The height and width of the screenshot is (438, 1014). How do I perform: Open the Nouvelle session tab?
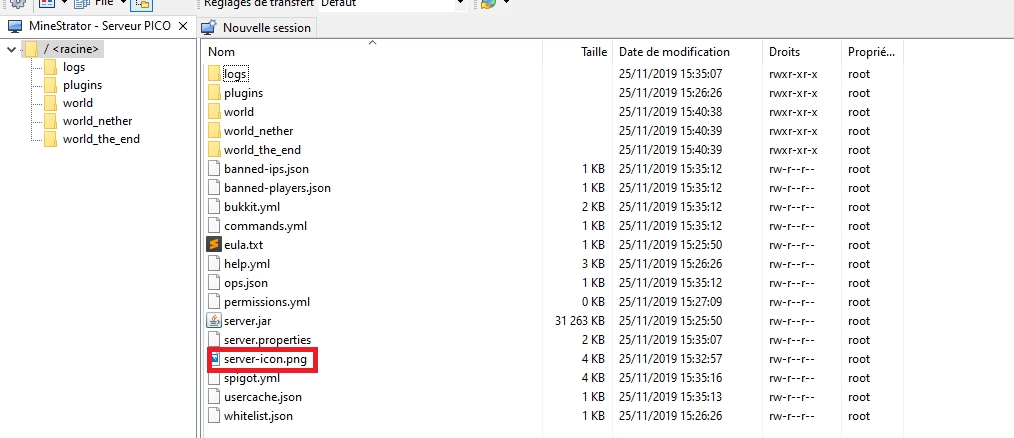[x=266, y=28]
